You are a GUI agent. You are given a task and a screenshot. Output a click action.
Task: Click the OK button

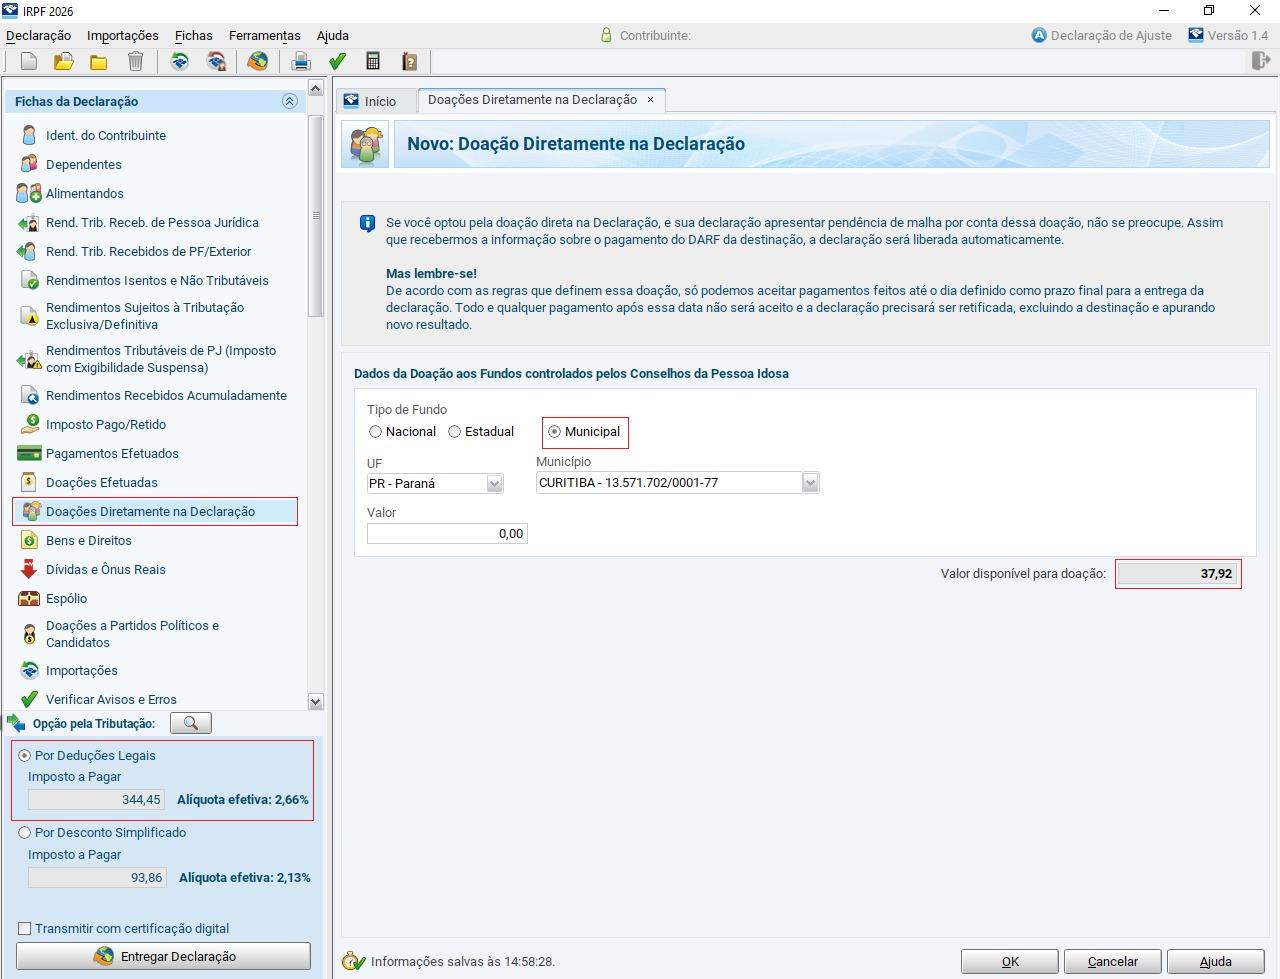tap(1010, 962)
